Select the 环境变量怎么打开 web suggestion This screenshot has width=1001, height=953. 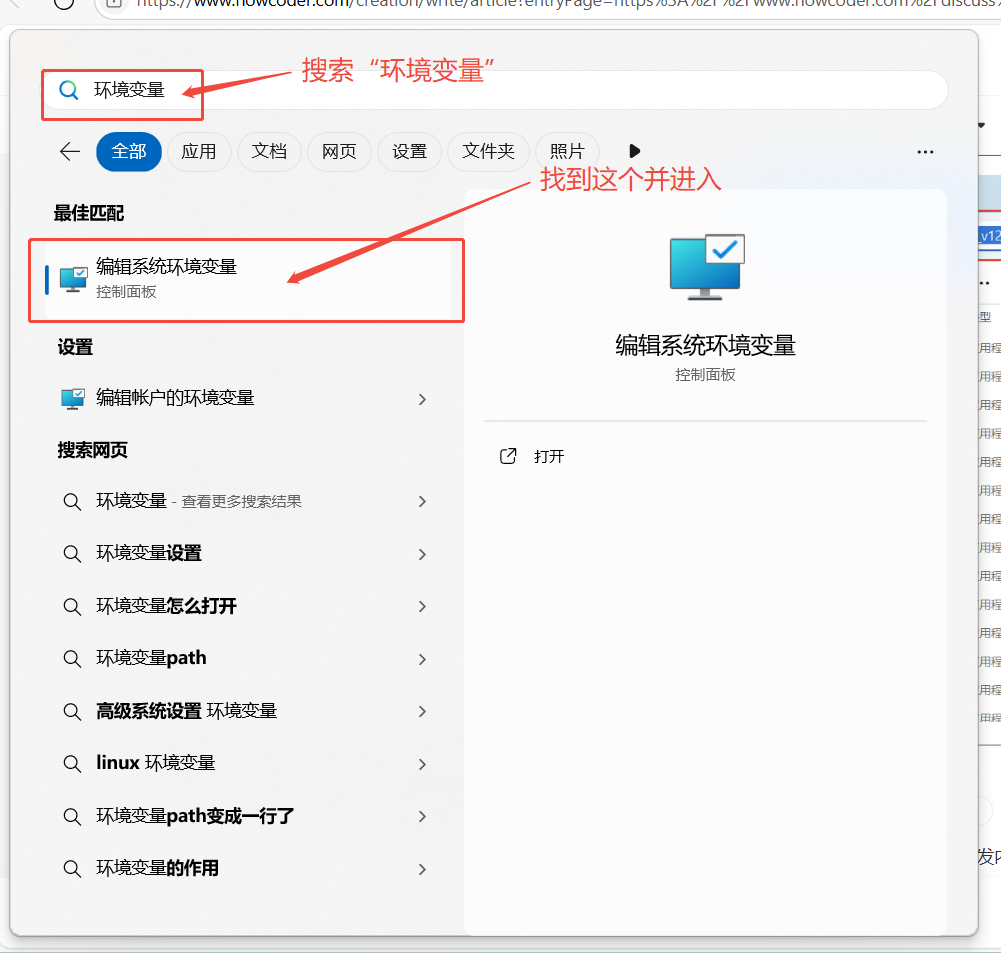coord(166,605)
